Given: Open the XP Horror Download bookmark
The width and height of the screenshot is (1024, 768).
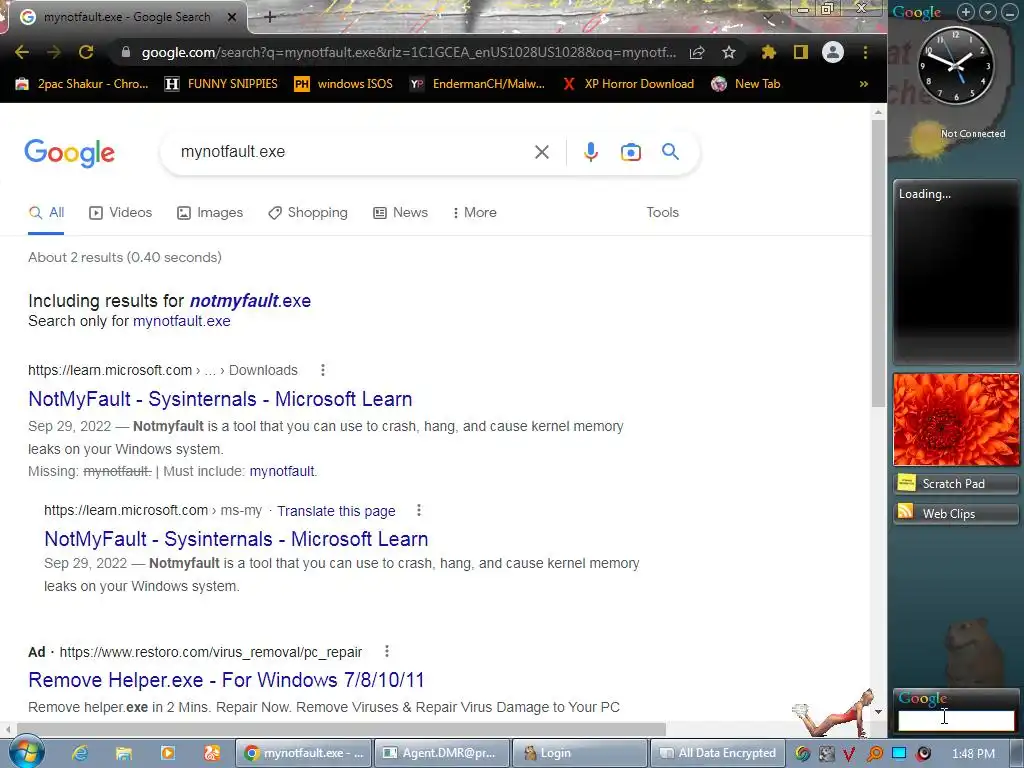Looking at the screenshot, I should 628,84.
